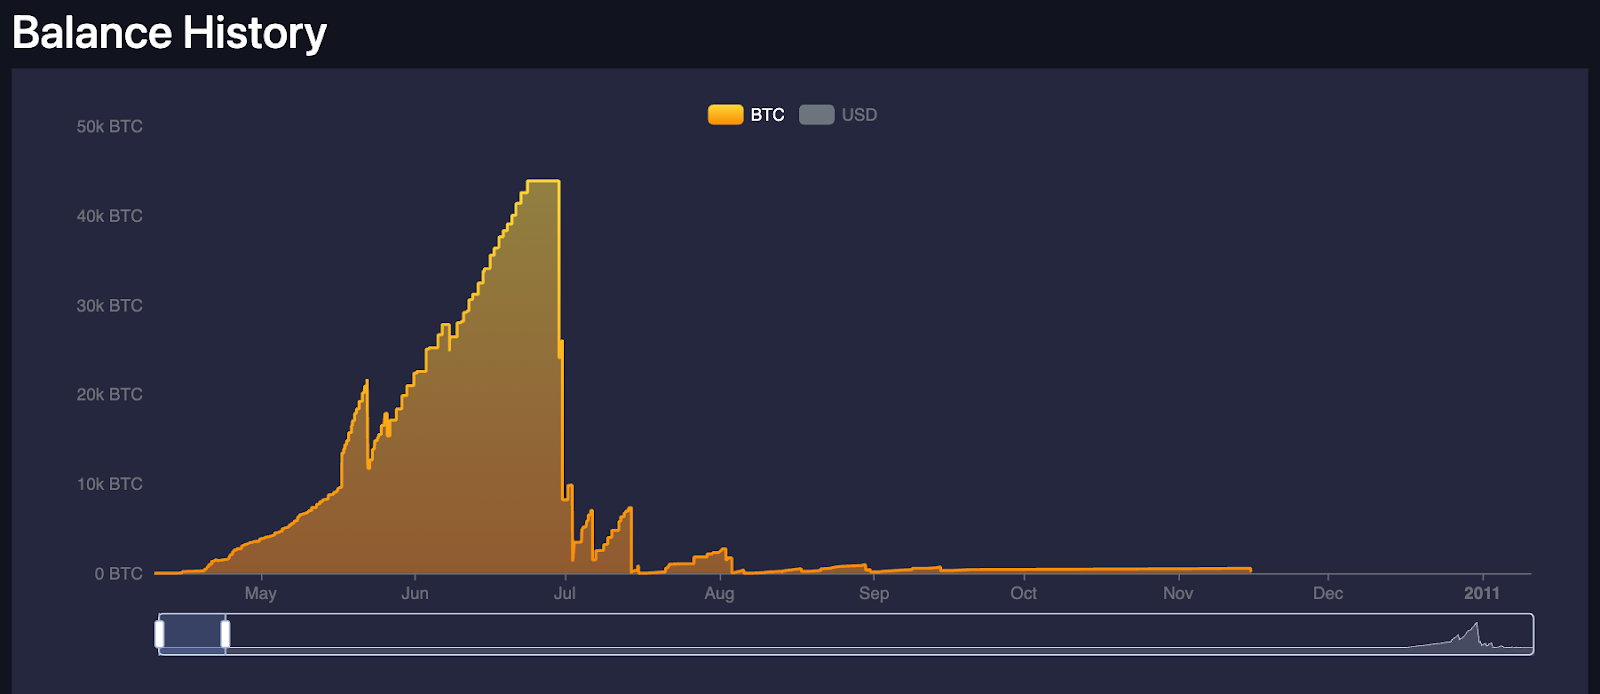Click the '40k BTC' axis label
The width and height of the screenshot is (1600, 694).
coord(109,216)
